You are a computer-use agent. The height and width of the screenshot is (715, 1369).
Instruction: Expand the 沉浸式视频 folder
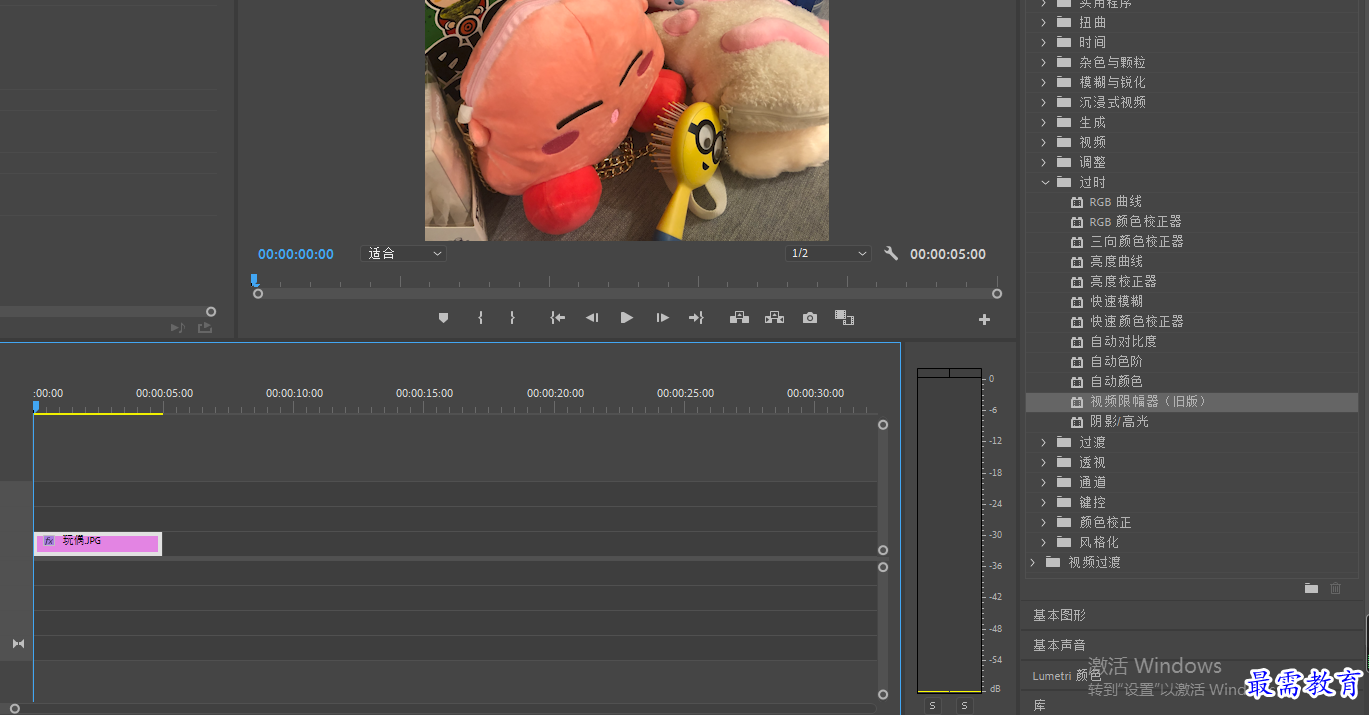(x=1043, y=102)
